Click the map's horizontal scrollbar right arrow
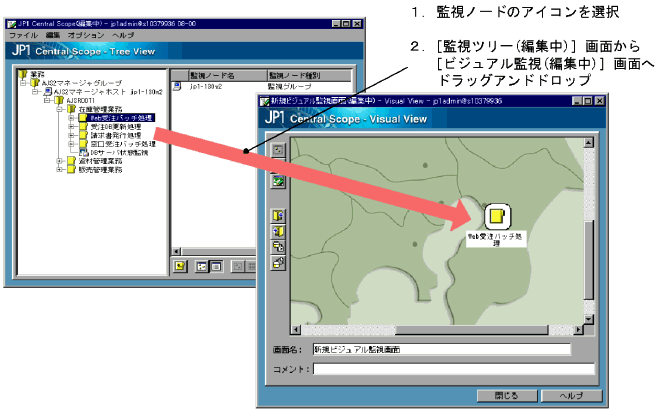The height and width of the screenshot is (411, 668). (578, 330)
